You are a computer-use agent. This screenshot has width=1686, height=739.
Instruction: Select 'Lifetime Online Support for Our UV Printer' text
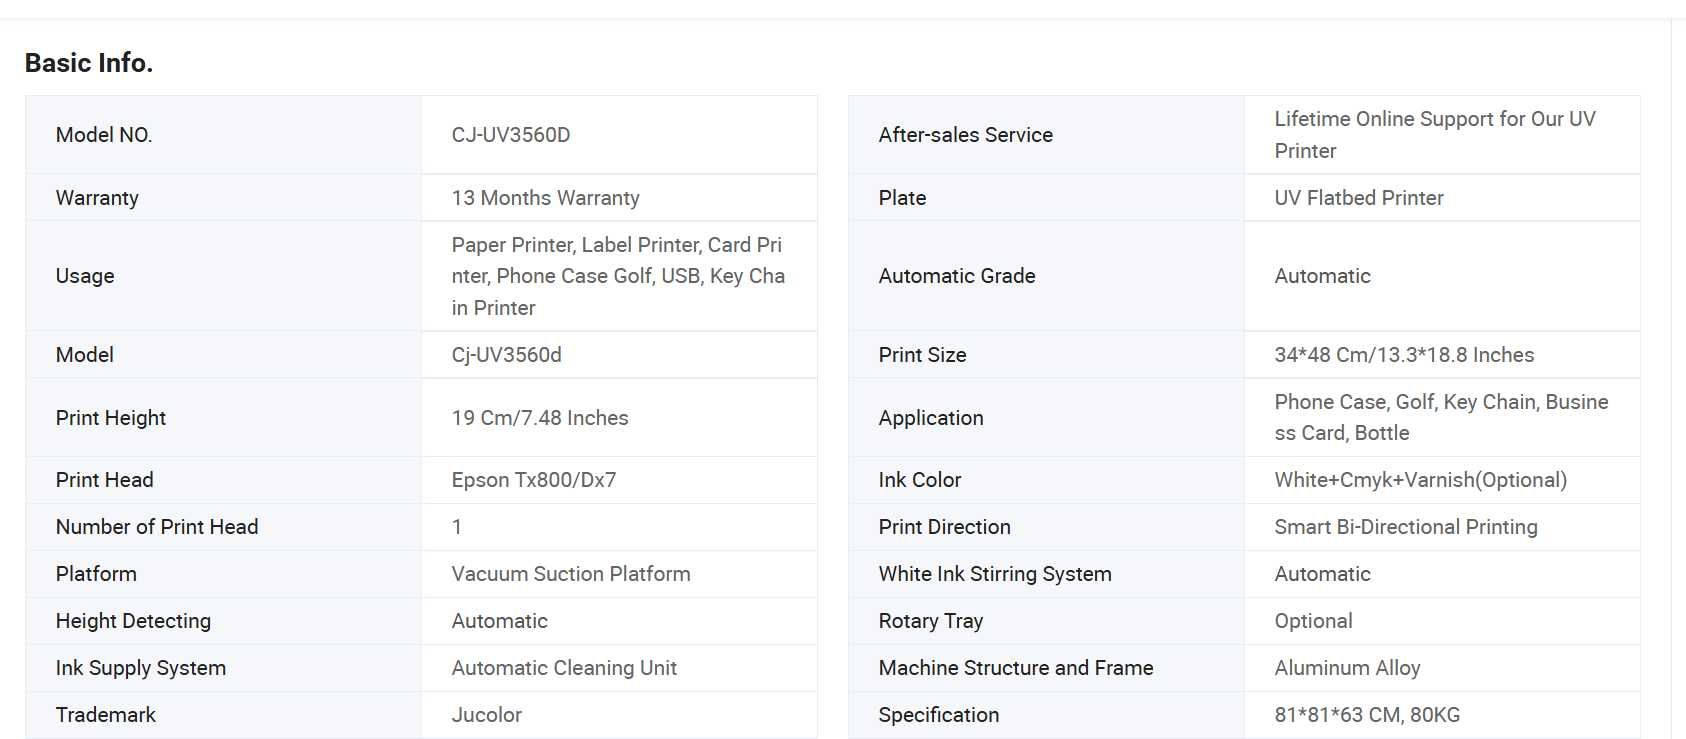(x=1435, y=135)
